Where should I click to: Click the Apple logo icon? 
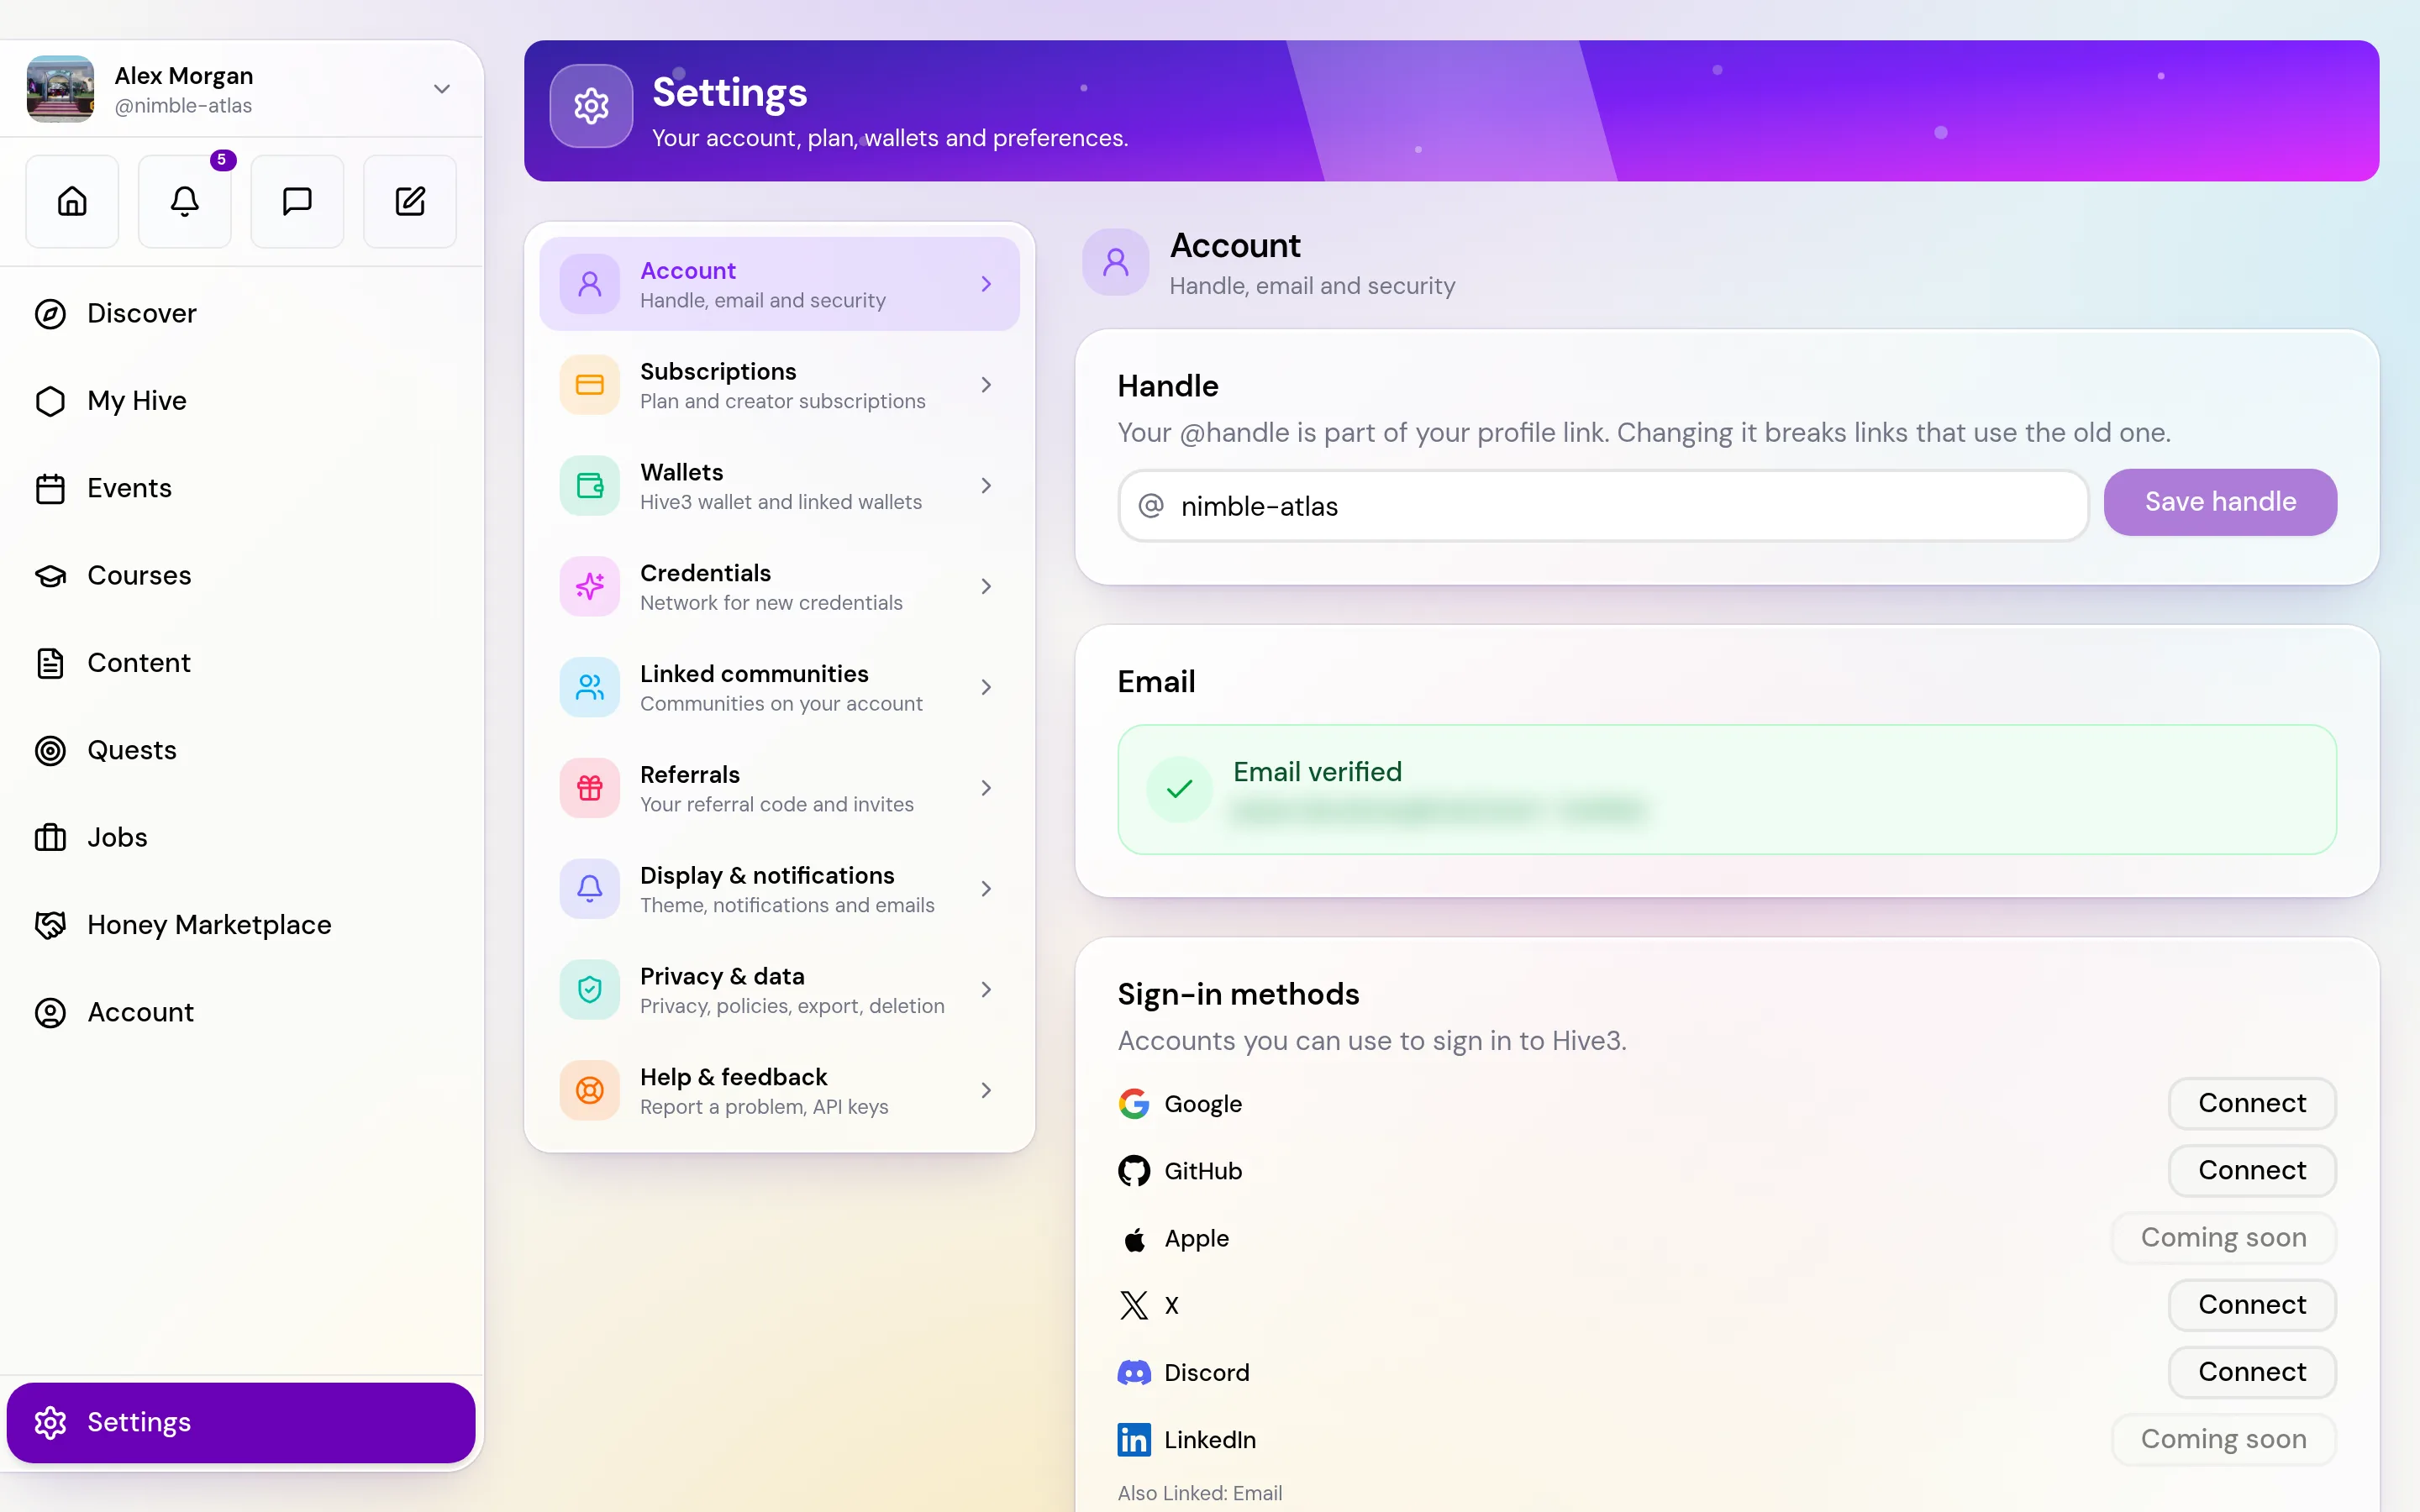tap(1134, 1239)
